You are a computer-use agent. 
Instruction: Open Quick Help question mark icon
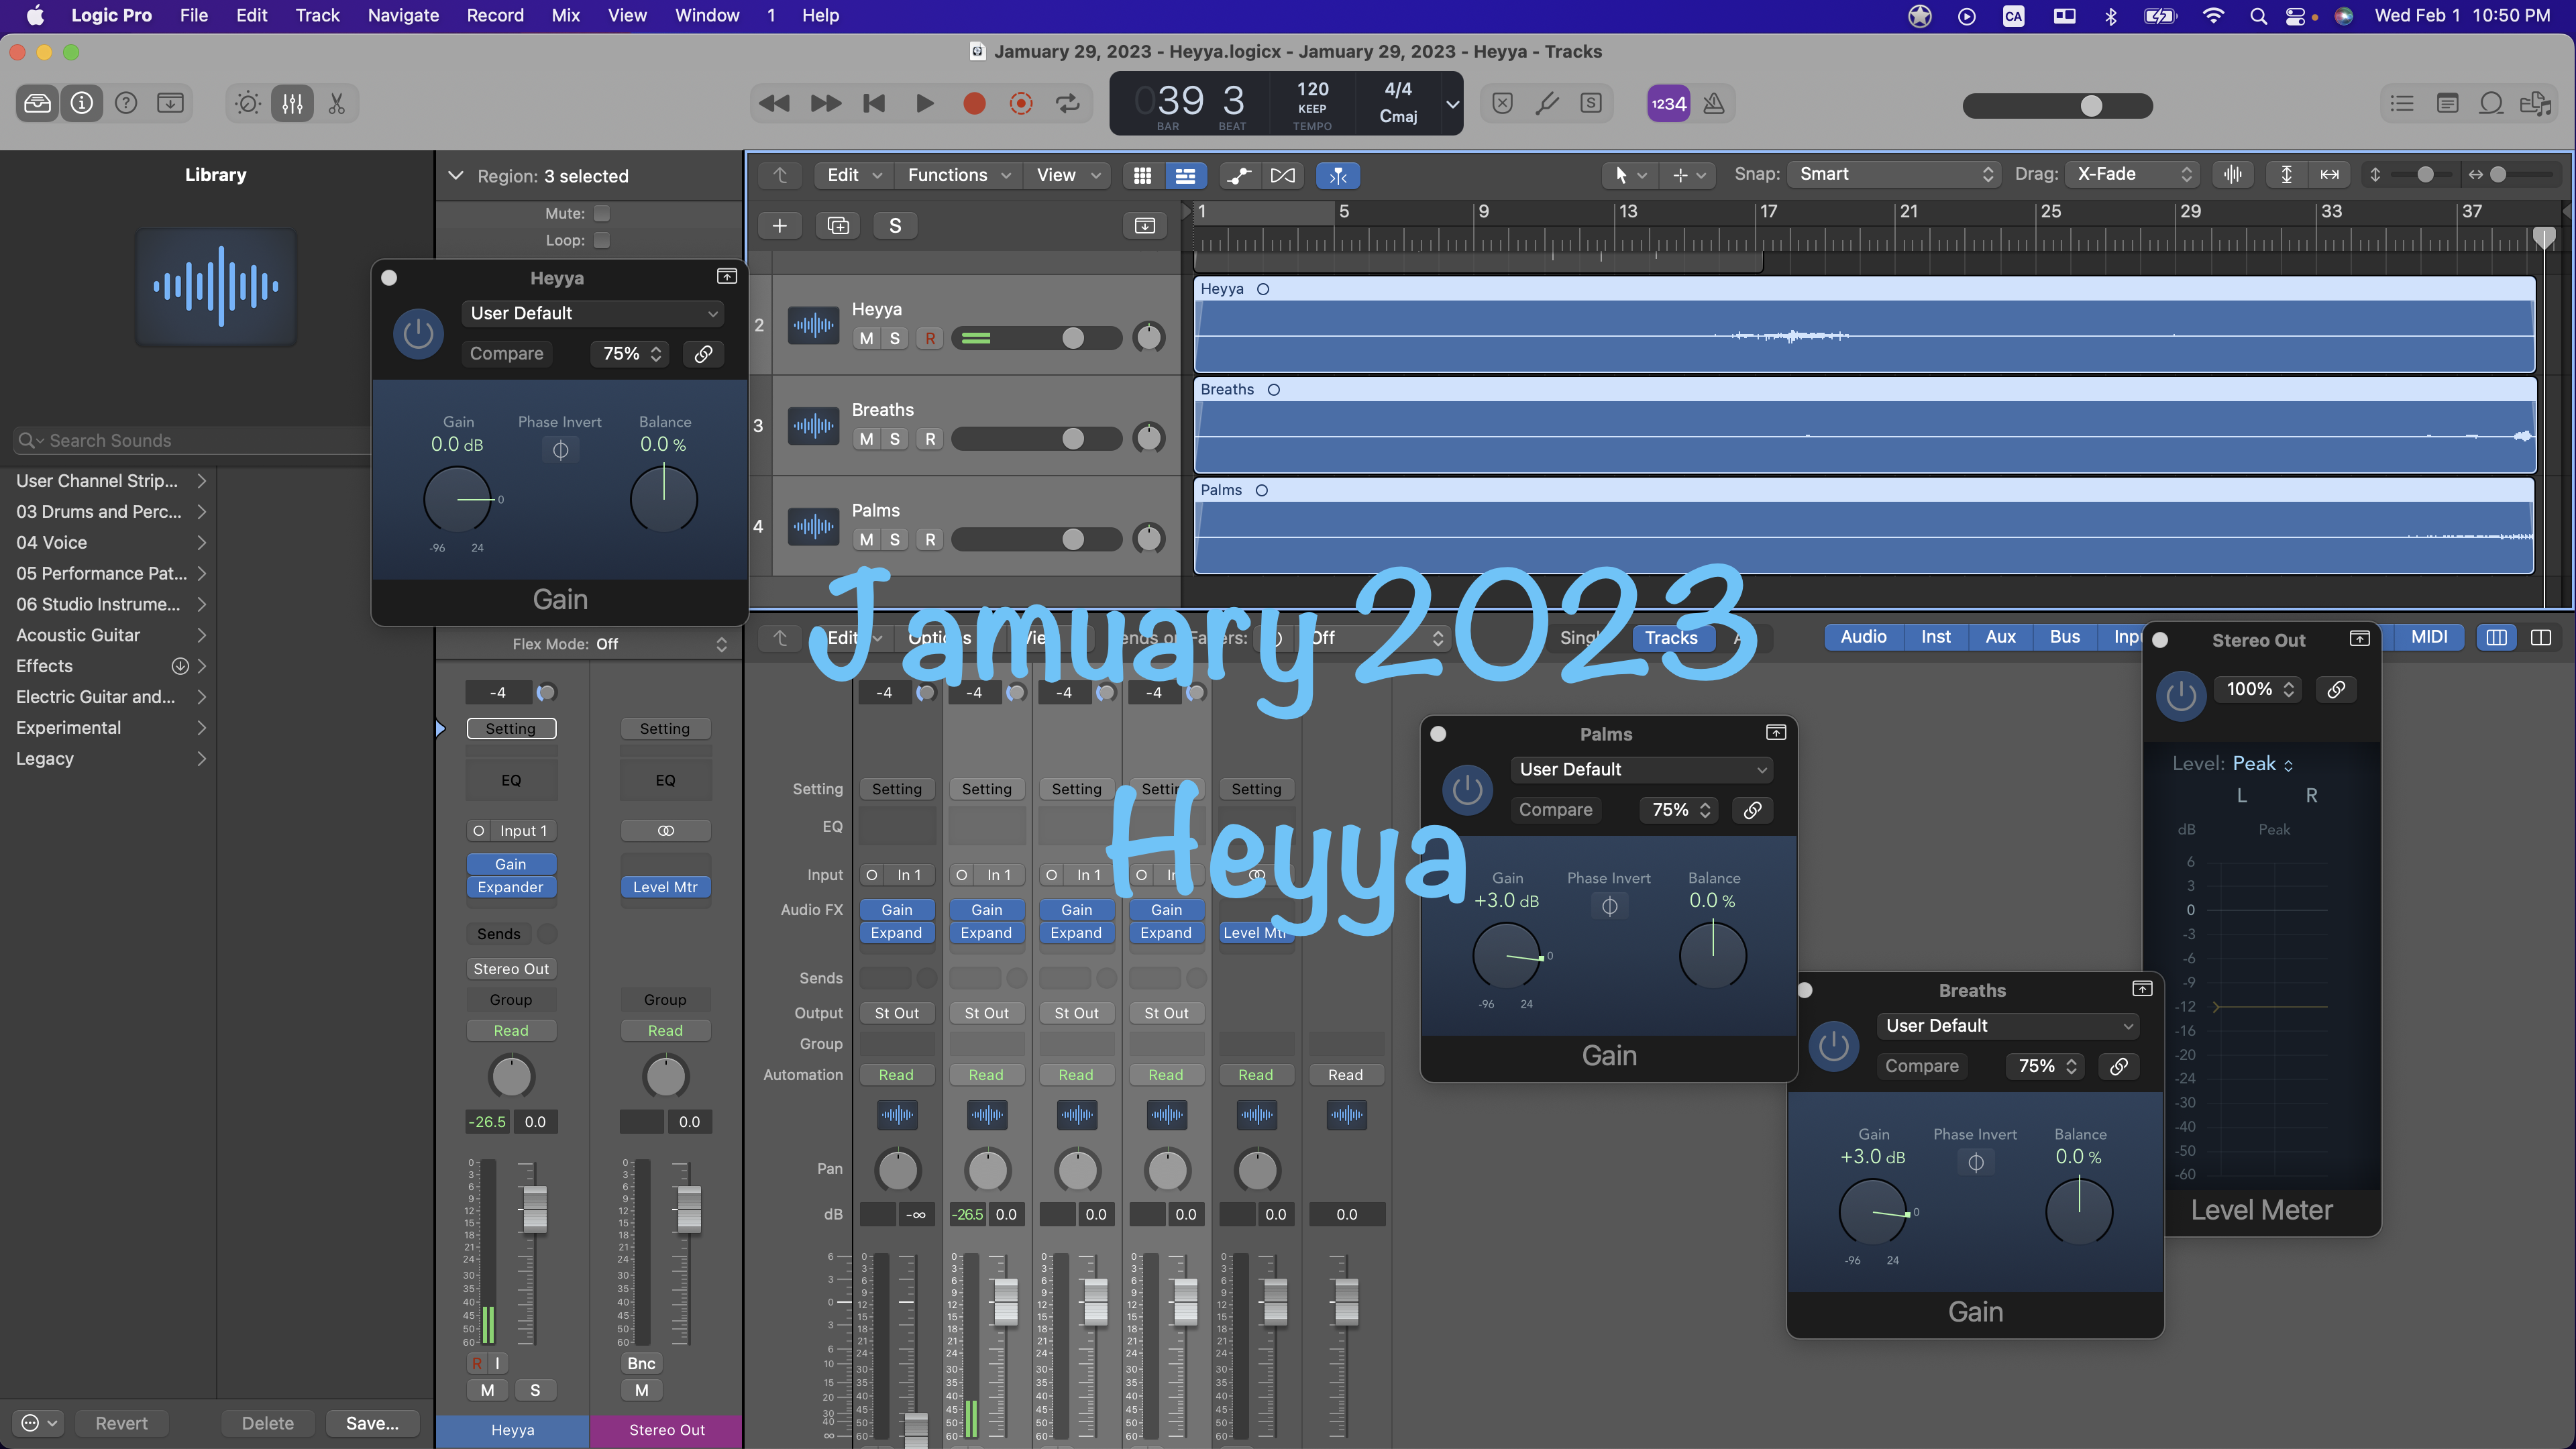pyautogui.click(x=126, y=103)
